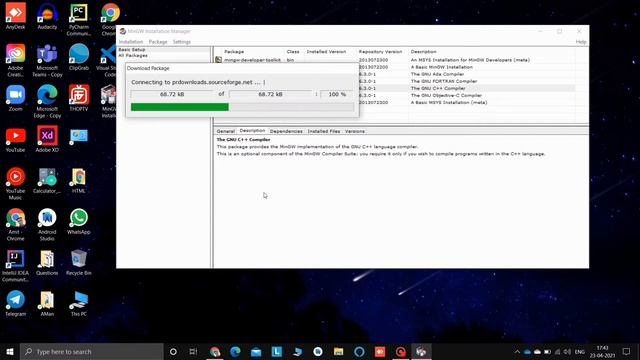
Task: Open the AMan folder on desktop
Action: click(47, 303)
